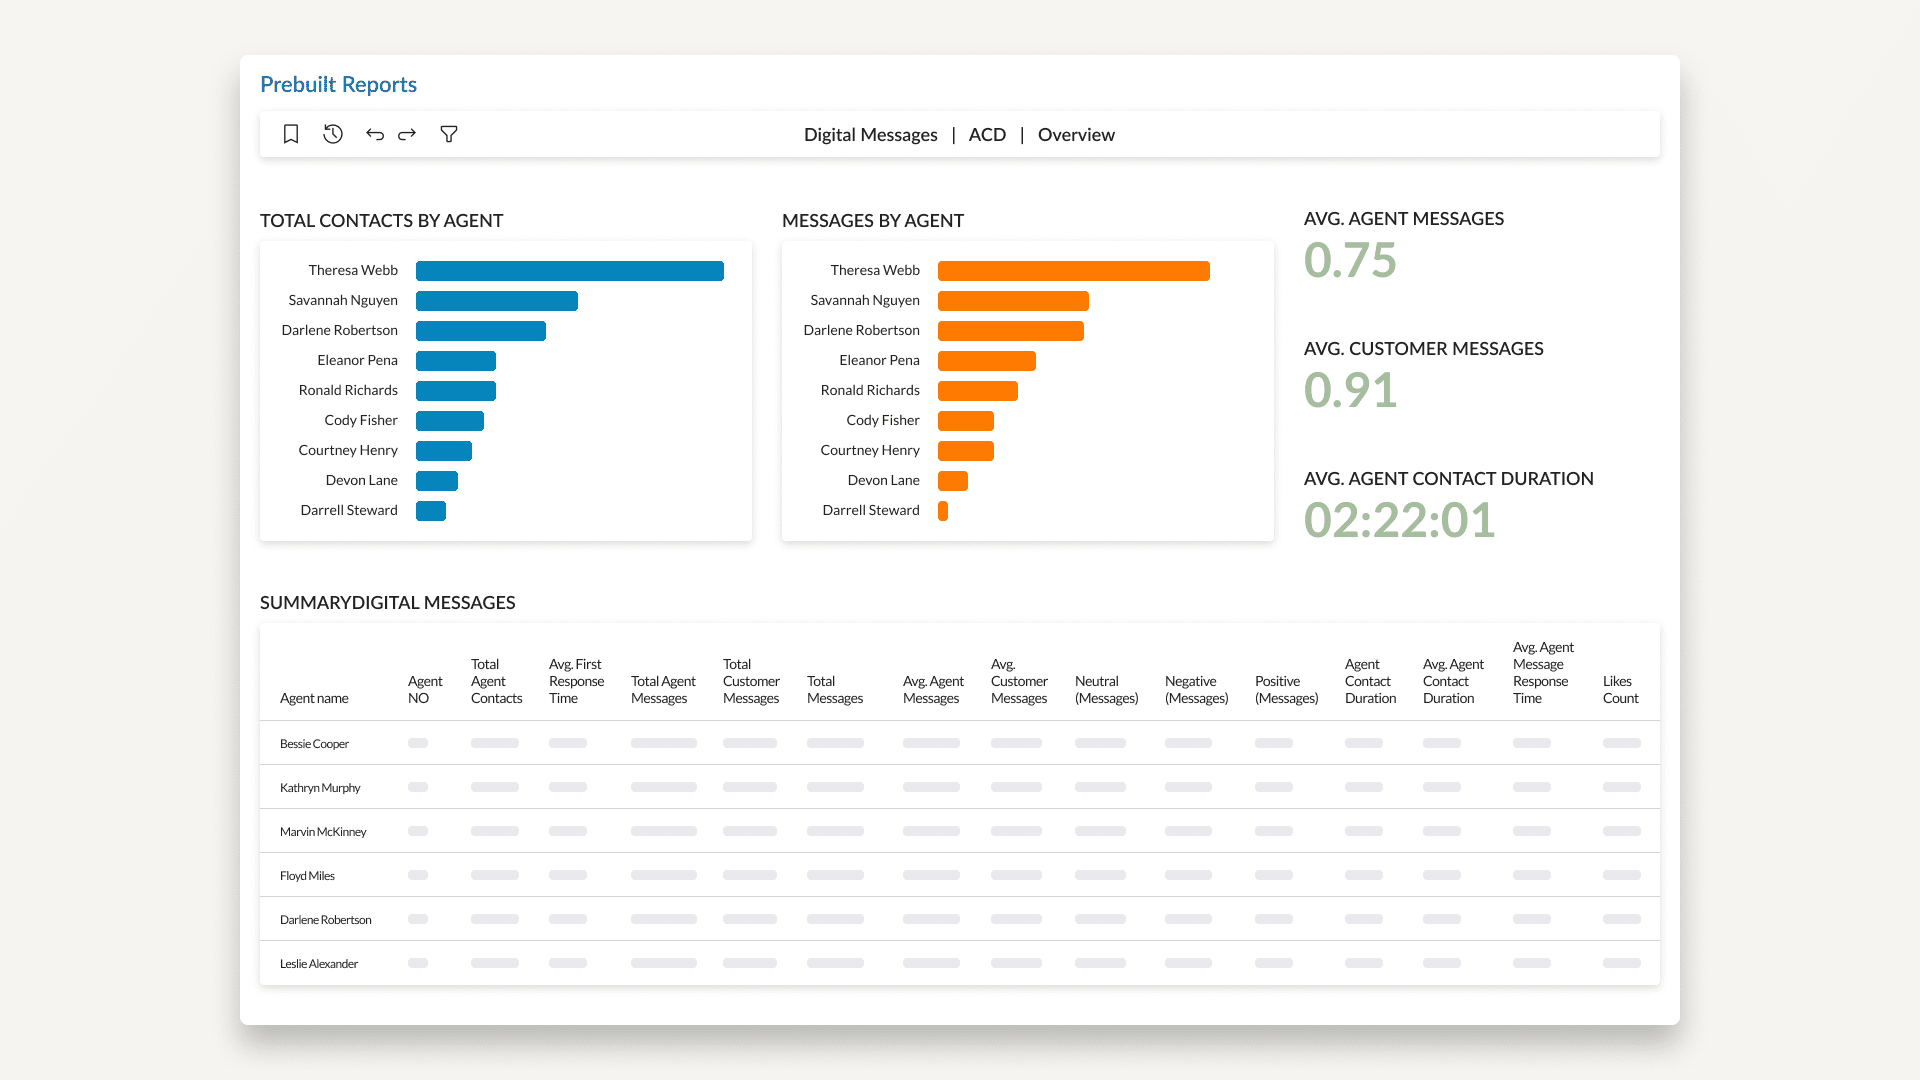Open the filter funnel icon

[449, 134]
